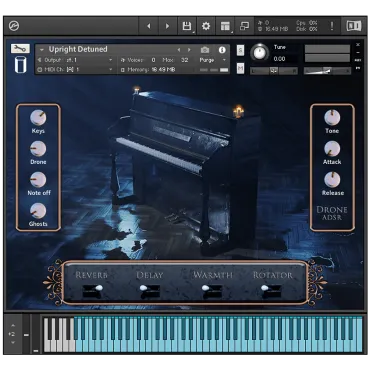
Task: Click the minus button left of keyboard
Action: coord(26,335)
